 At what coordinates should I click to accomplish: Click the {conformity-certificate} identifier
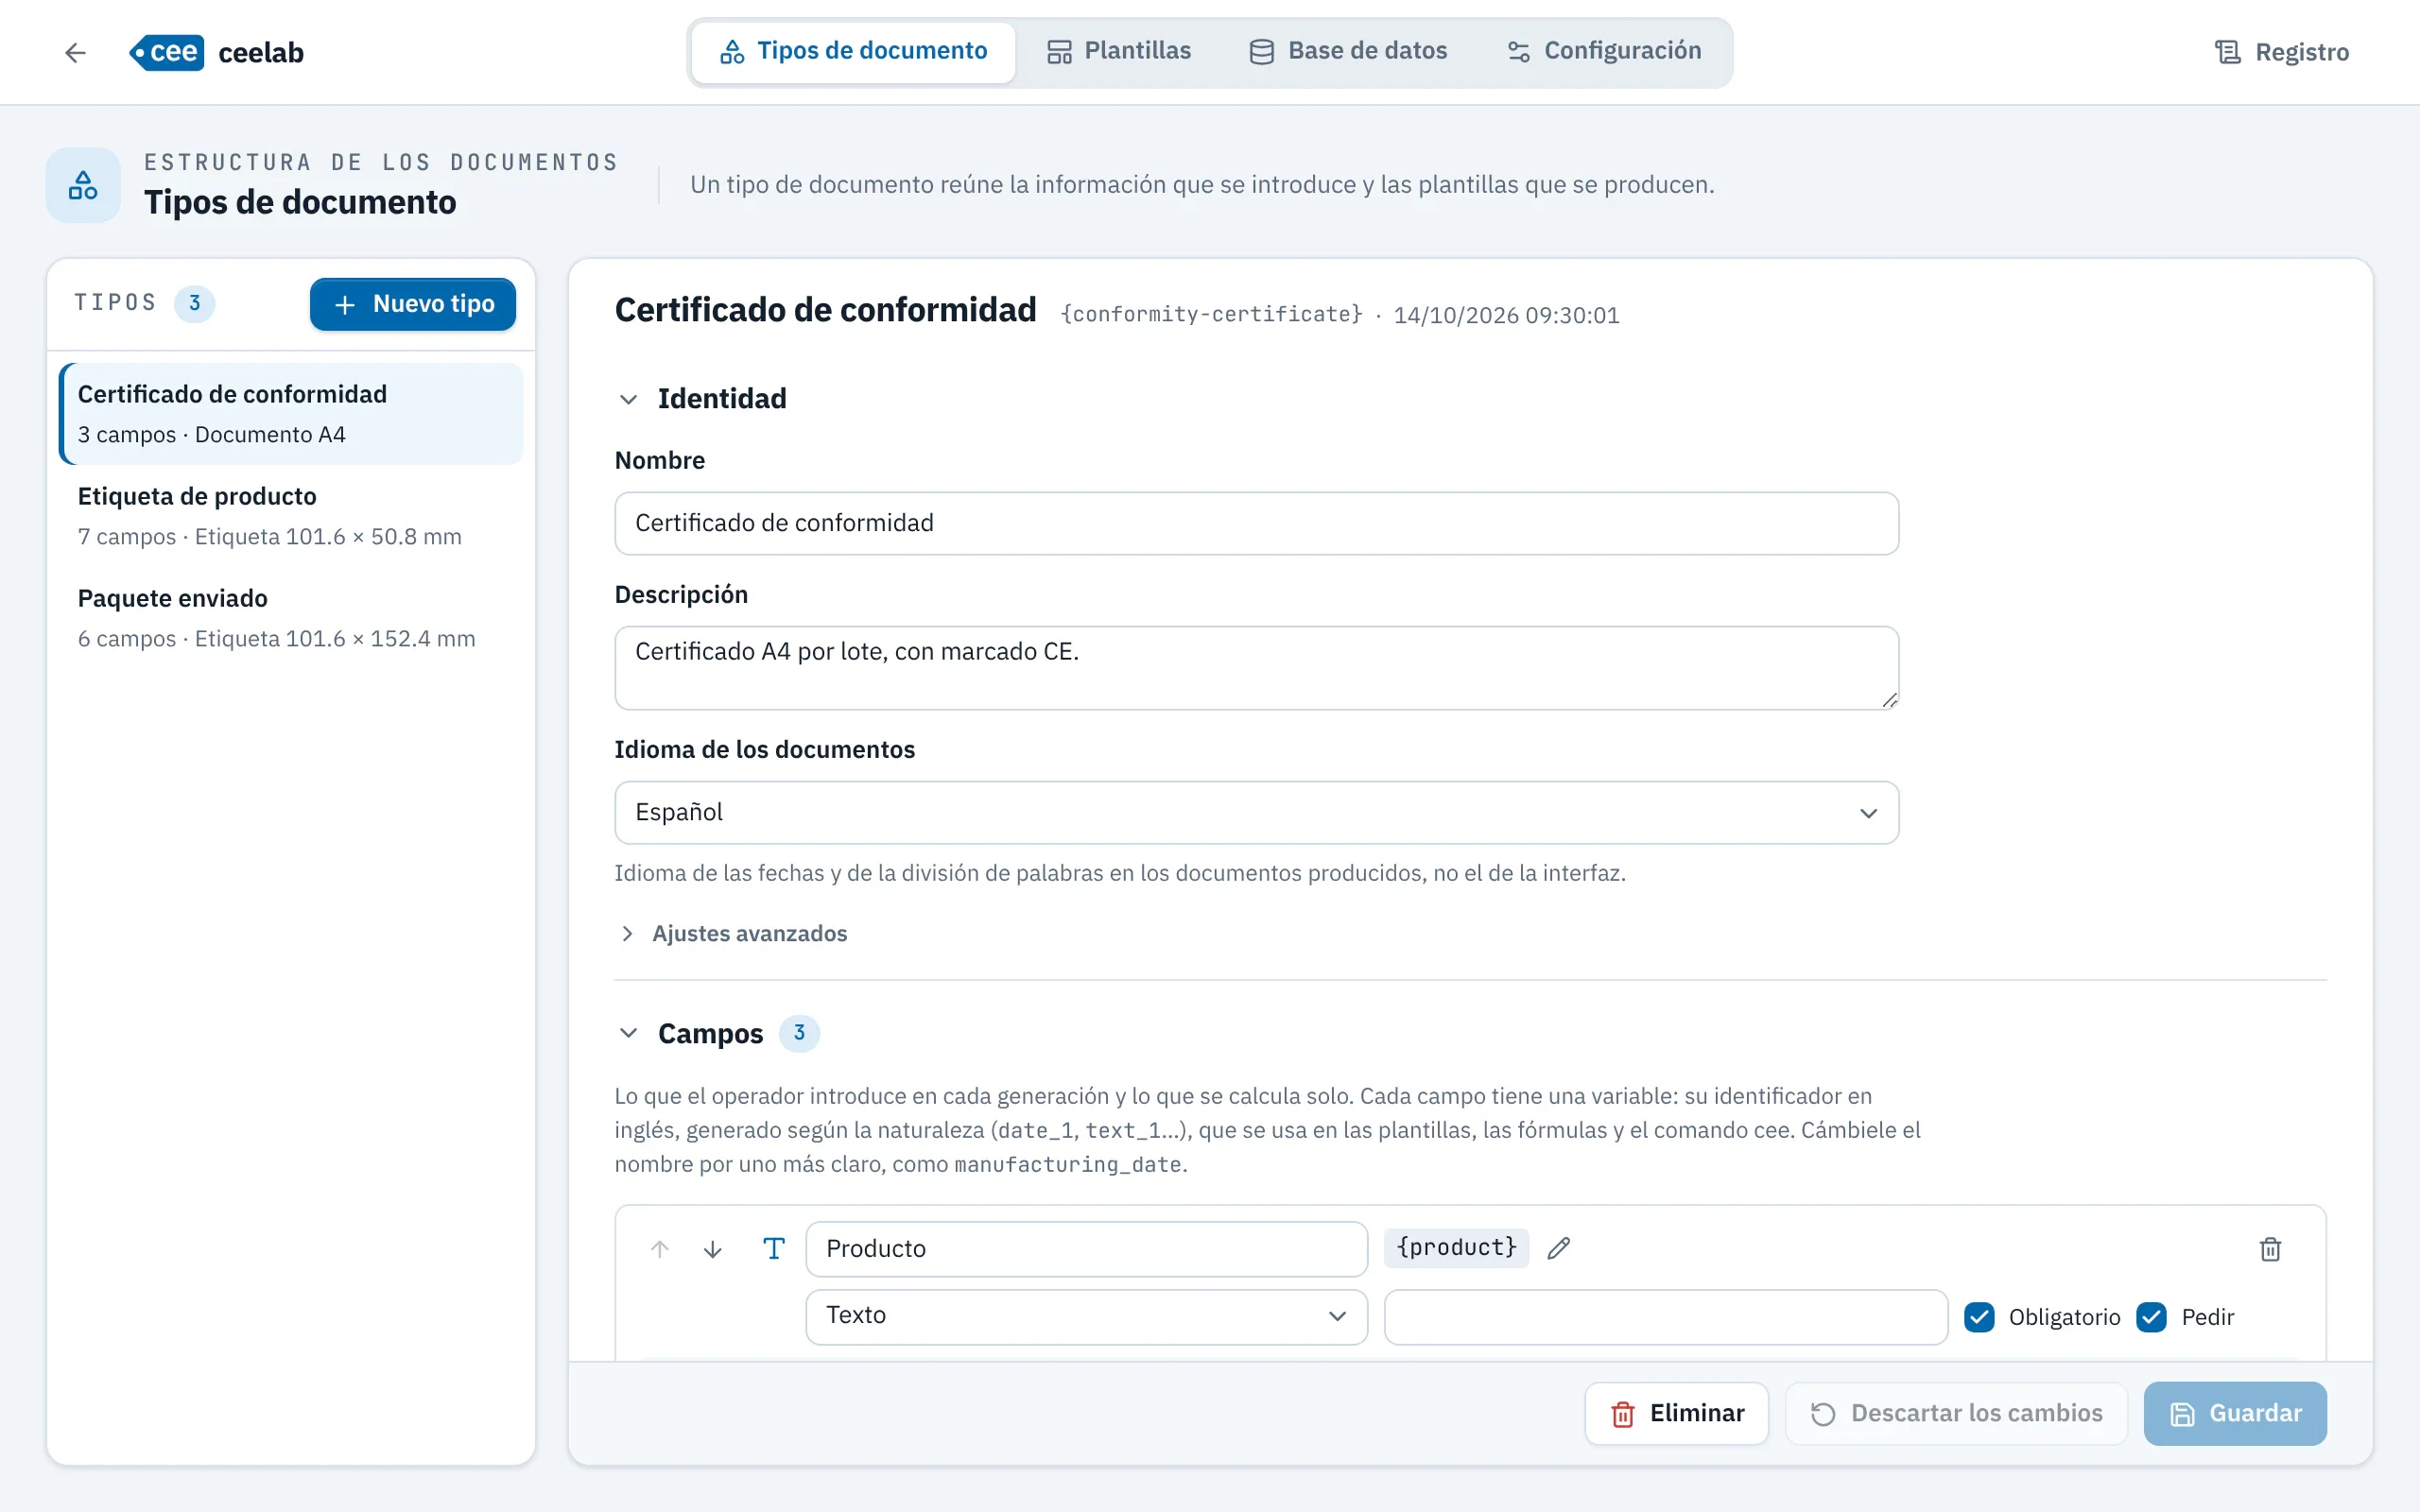coord(1211,315)
